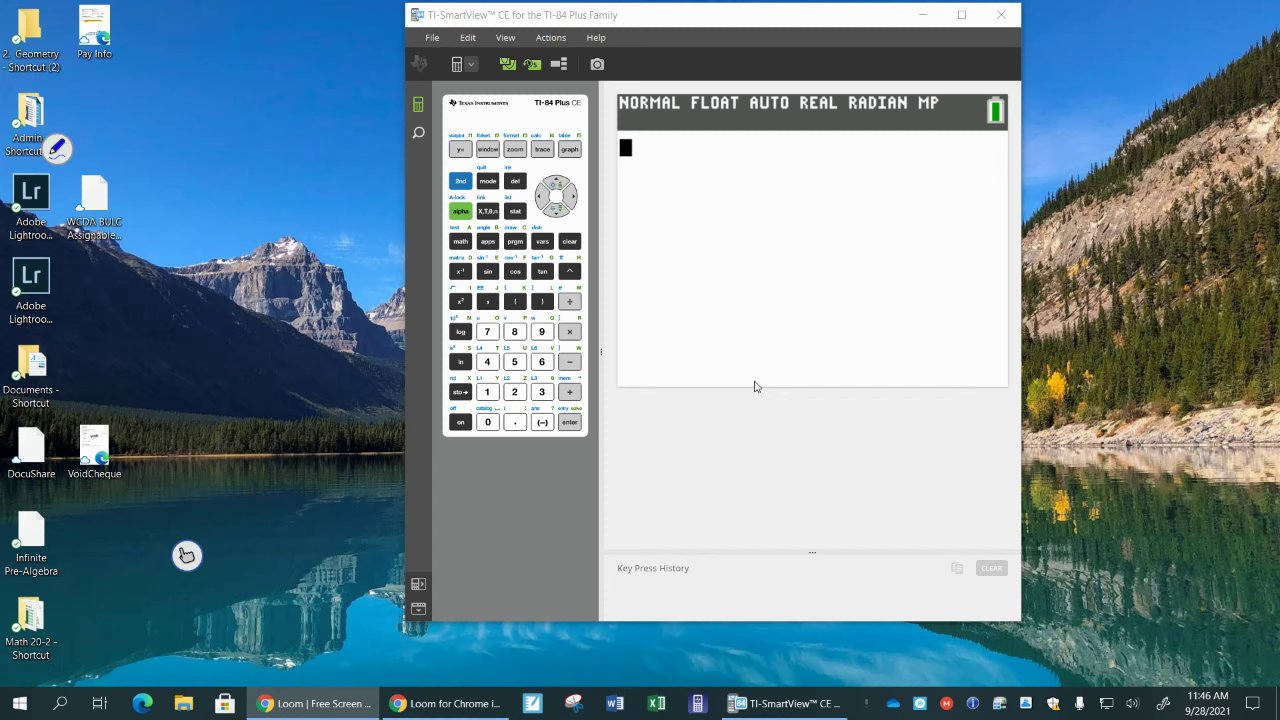Open the Edit menu

[468, 38]
